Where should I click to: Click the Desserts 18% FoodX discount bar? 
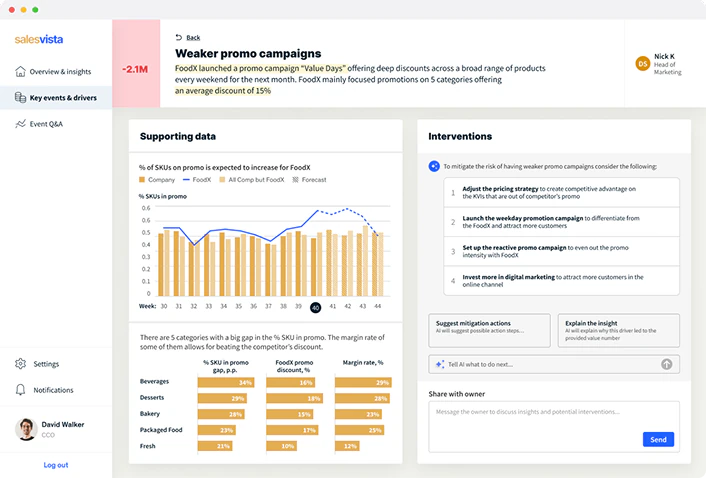pos(294,398)
